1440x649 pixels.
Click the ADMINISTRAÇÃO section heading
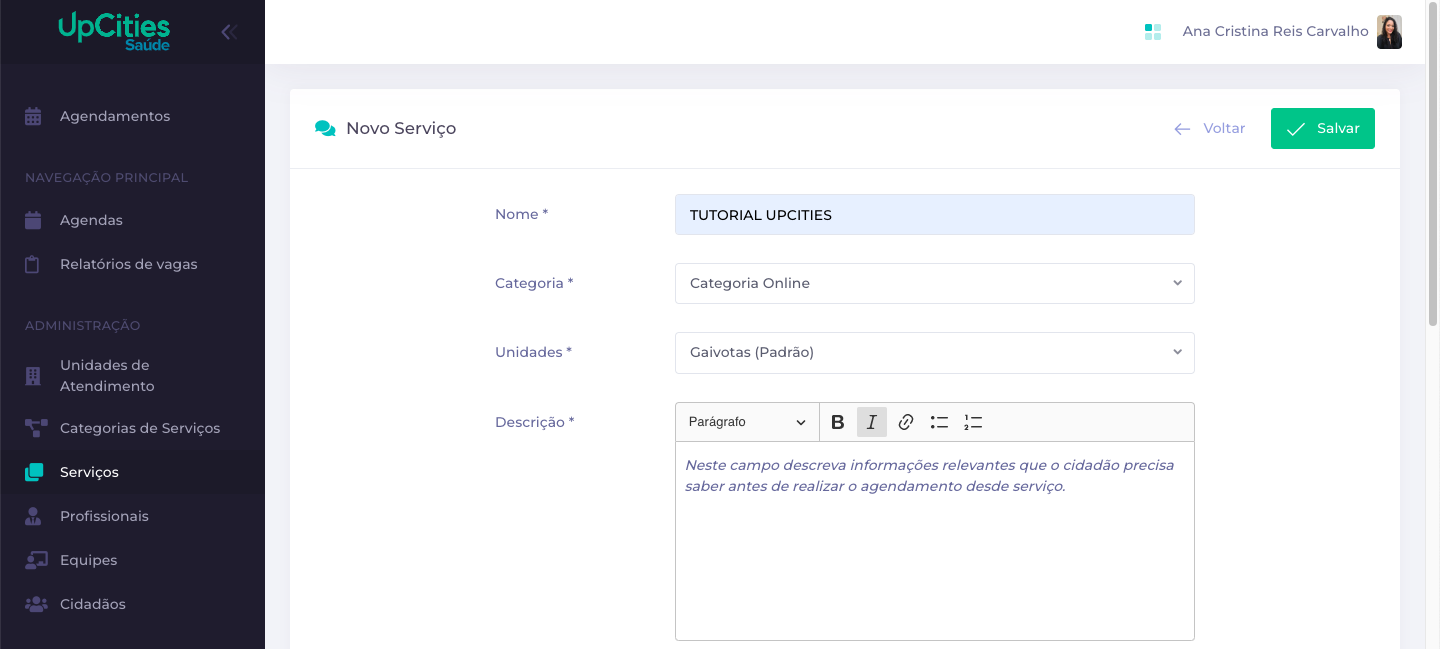click(x=82, y=325)
